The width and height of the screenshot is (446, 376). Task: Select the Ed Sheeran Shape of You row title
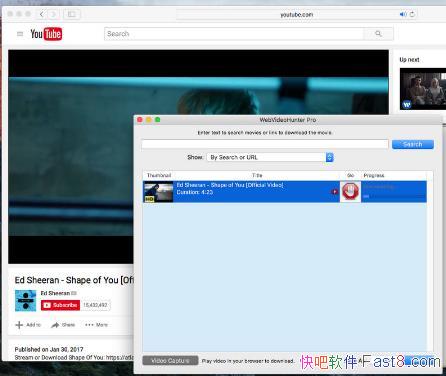(230, 185)
